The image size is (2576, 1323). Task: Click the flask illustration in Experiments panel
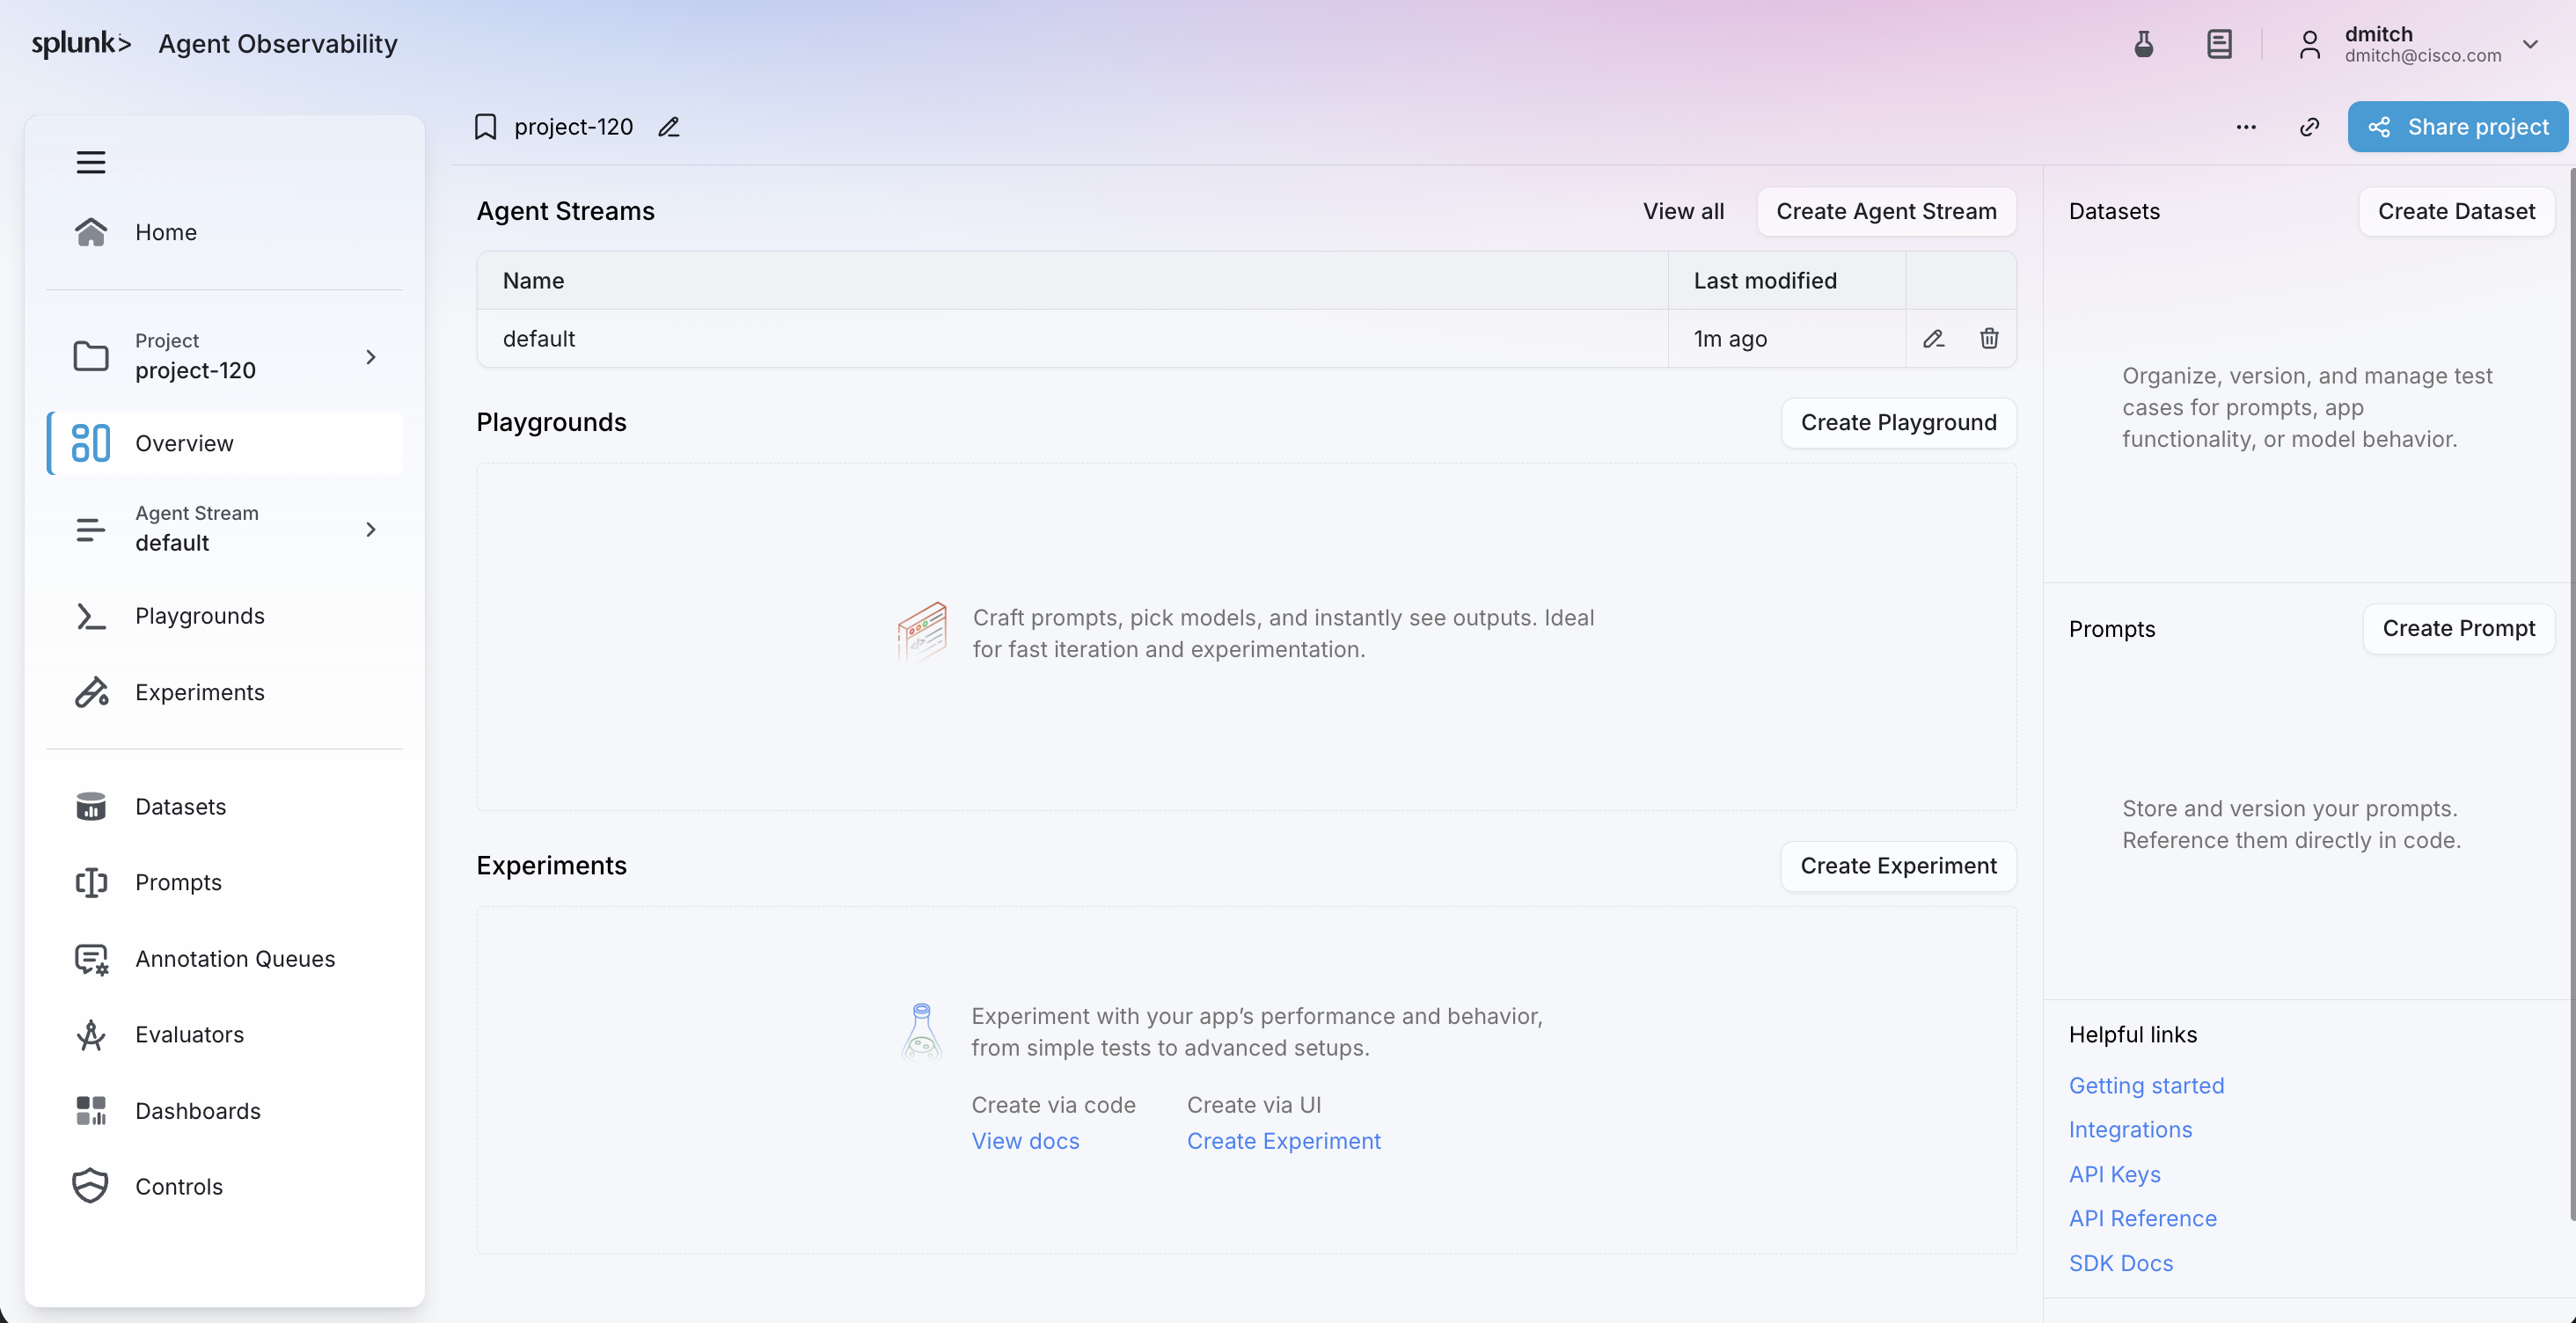click(x=921, y=1031)
